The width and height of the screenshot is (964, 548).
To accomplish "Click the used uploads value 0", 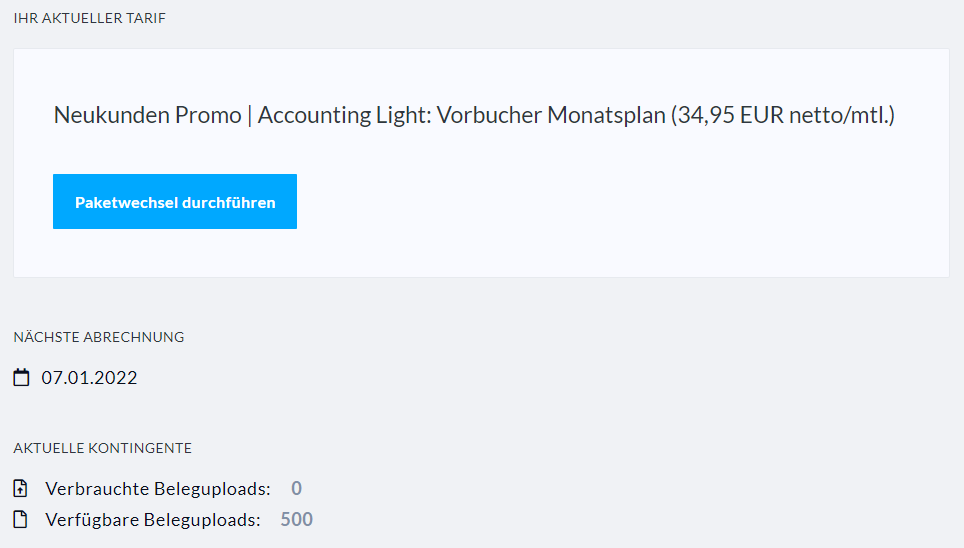I will click(296, 488).
